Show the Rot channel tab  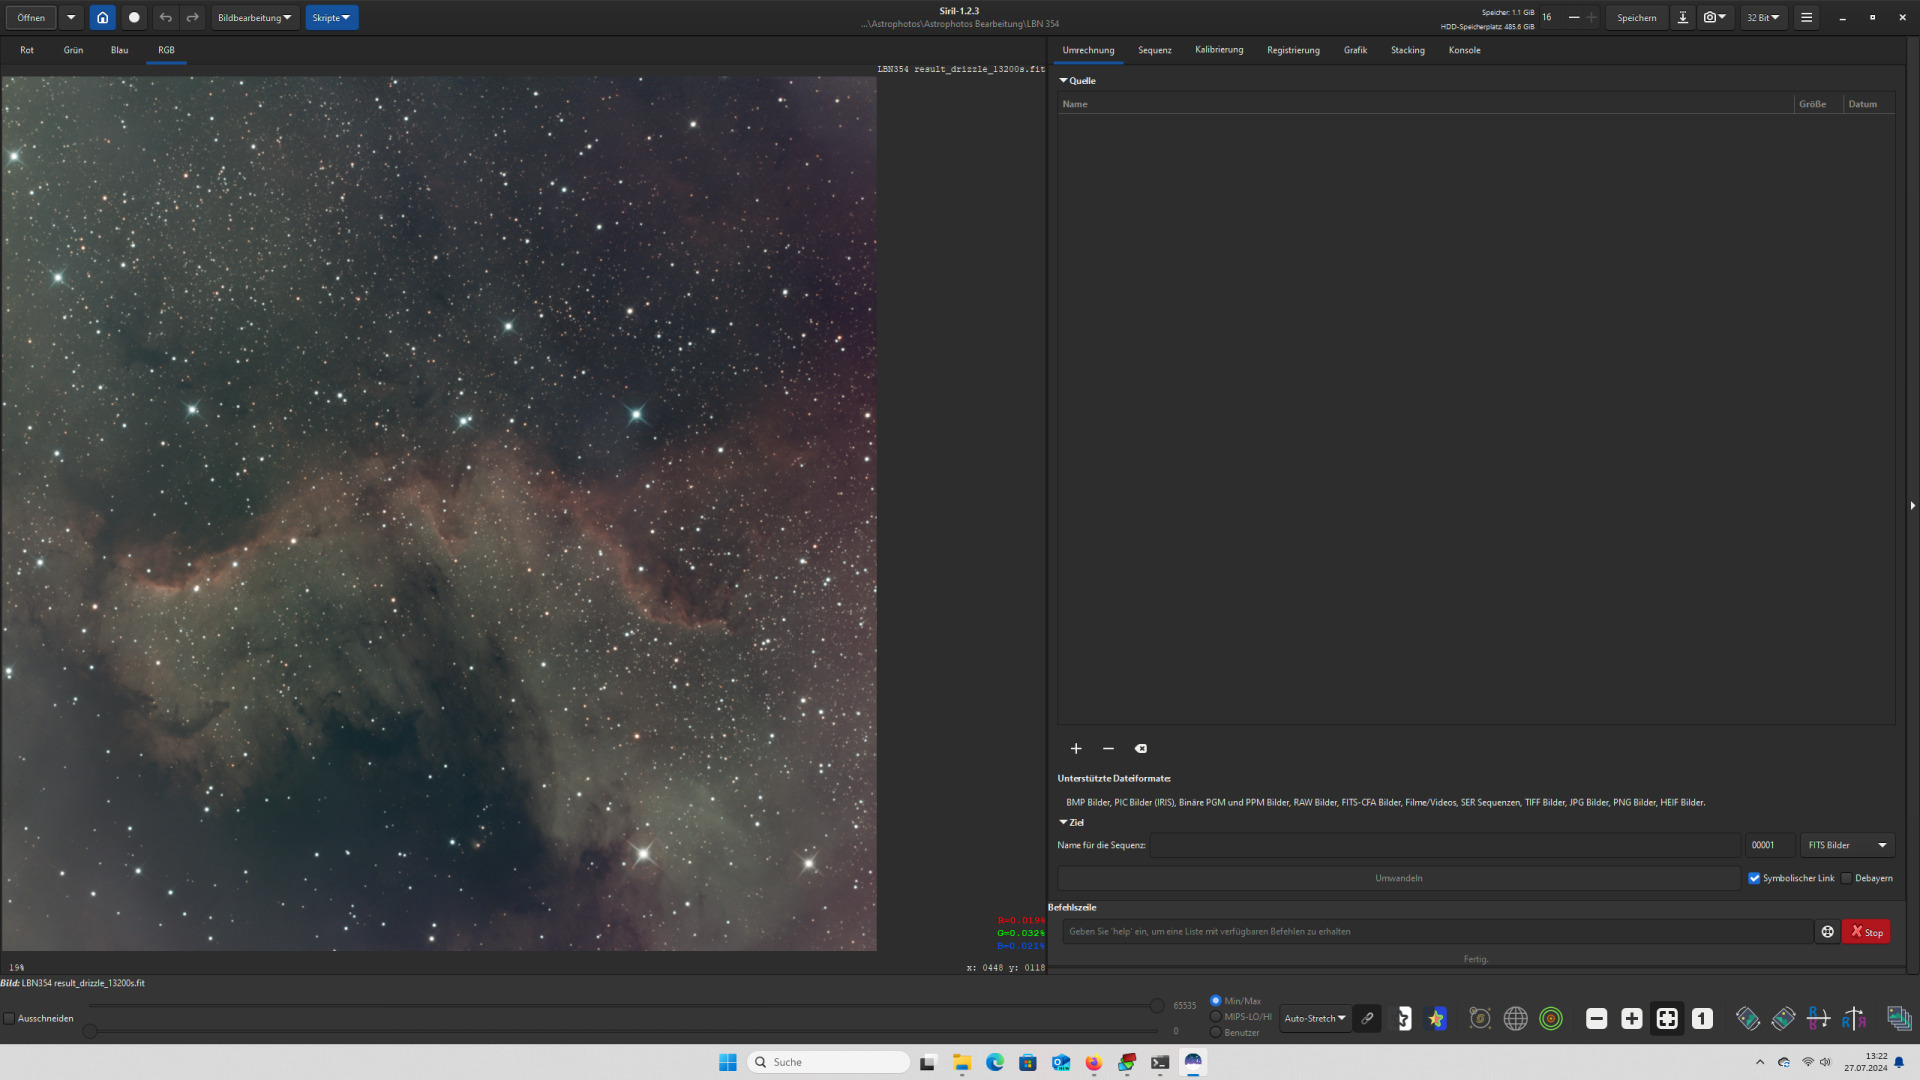click(x=27, y=50)
